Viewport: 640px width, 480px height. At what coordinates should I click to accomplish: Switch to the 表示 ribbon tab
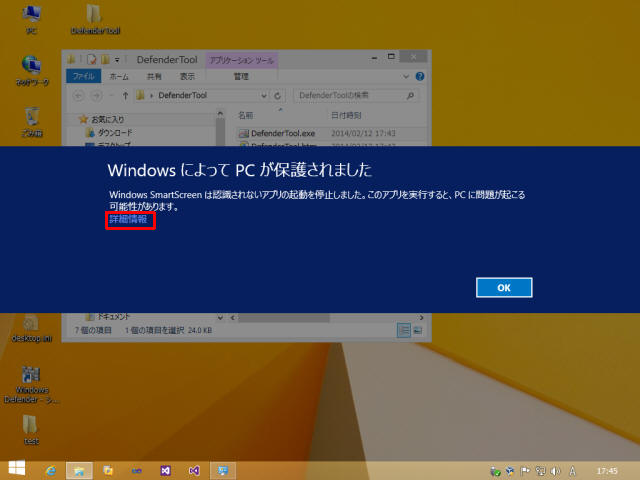187,76
